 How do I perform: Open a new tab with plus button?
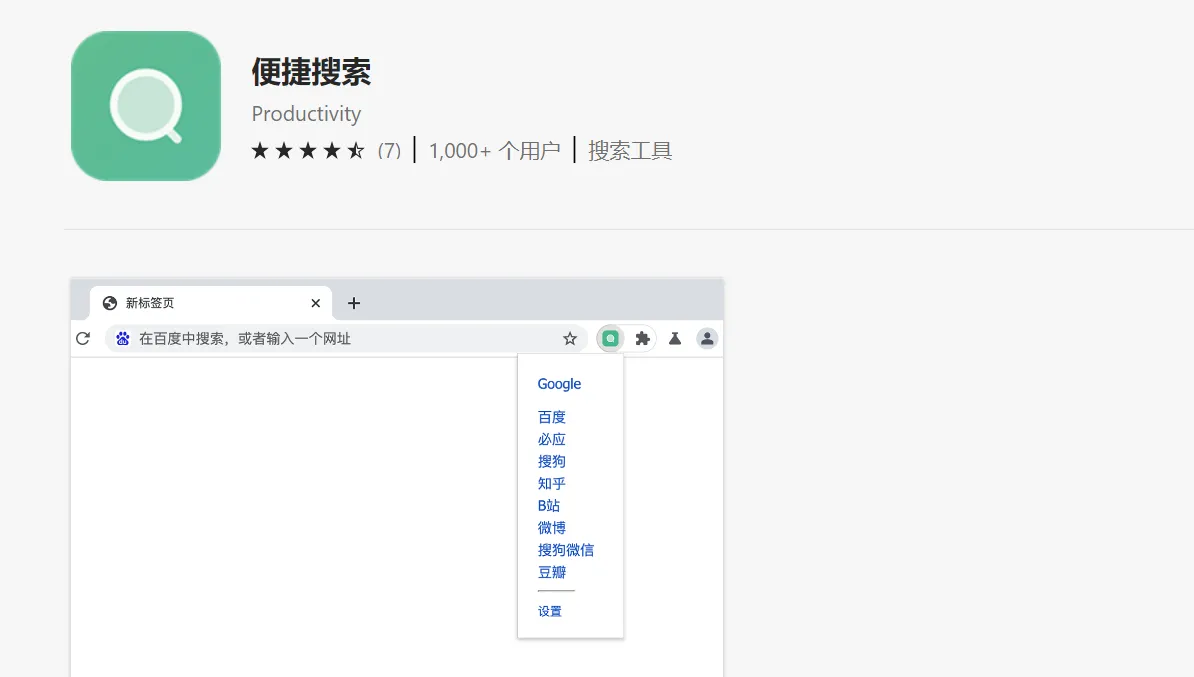(353, 303)
